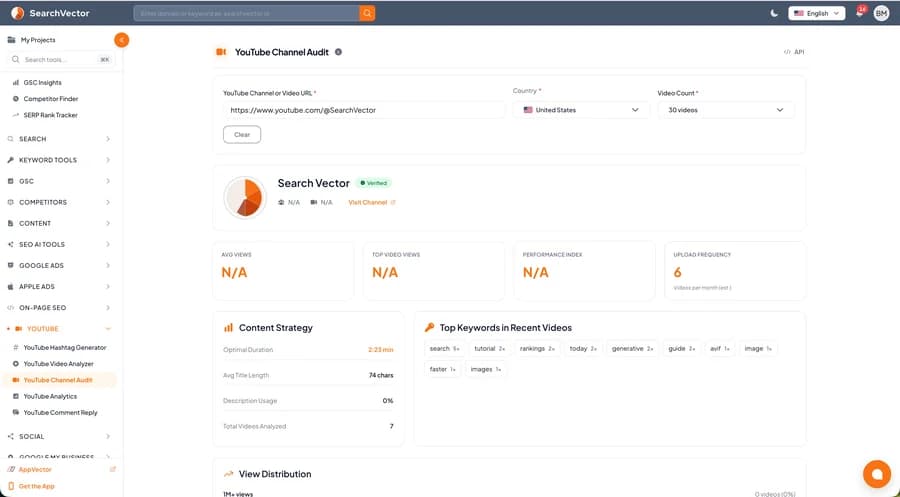This screenshot has height=497, width=900.
Task: Expand the KEYWORD TOOLS section
Action: click(x=59, y=160)
